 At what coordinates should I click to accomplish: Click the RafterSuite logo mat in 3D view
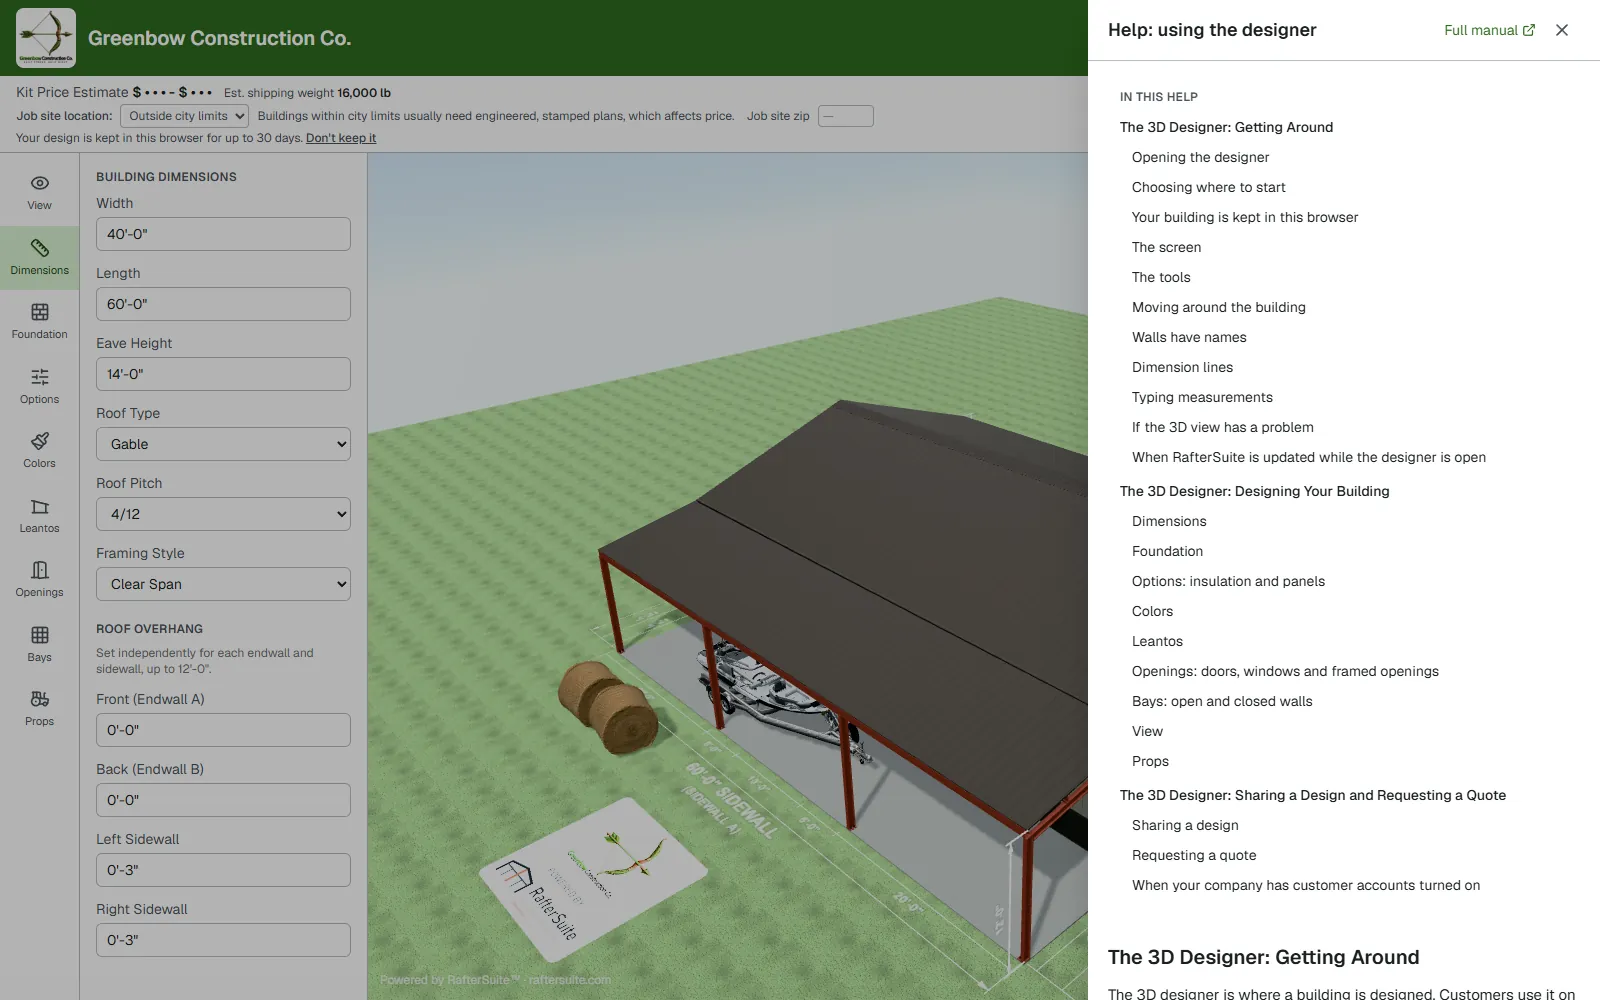592,881
